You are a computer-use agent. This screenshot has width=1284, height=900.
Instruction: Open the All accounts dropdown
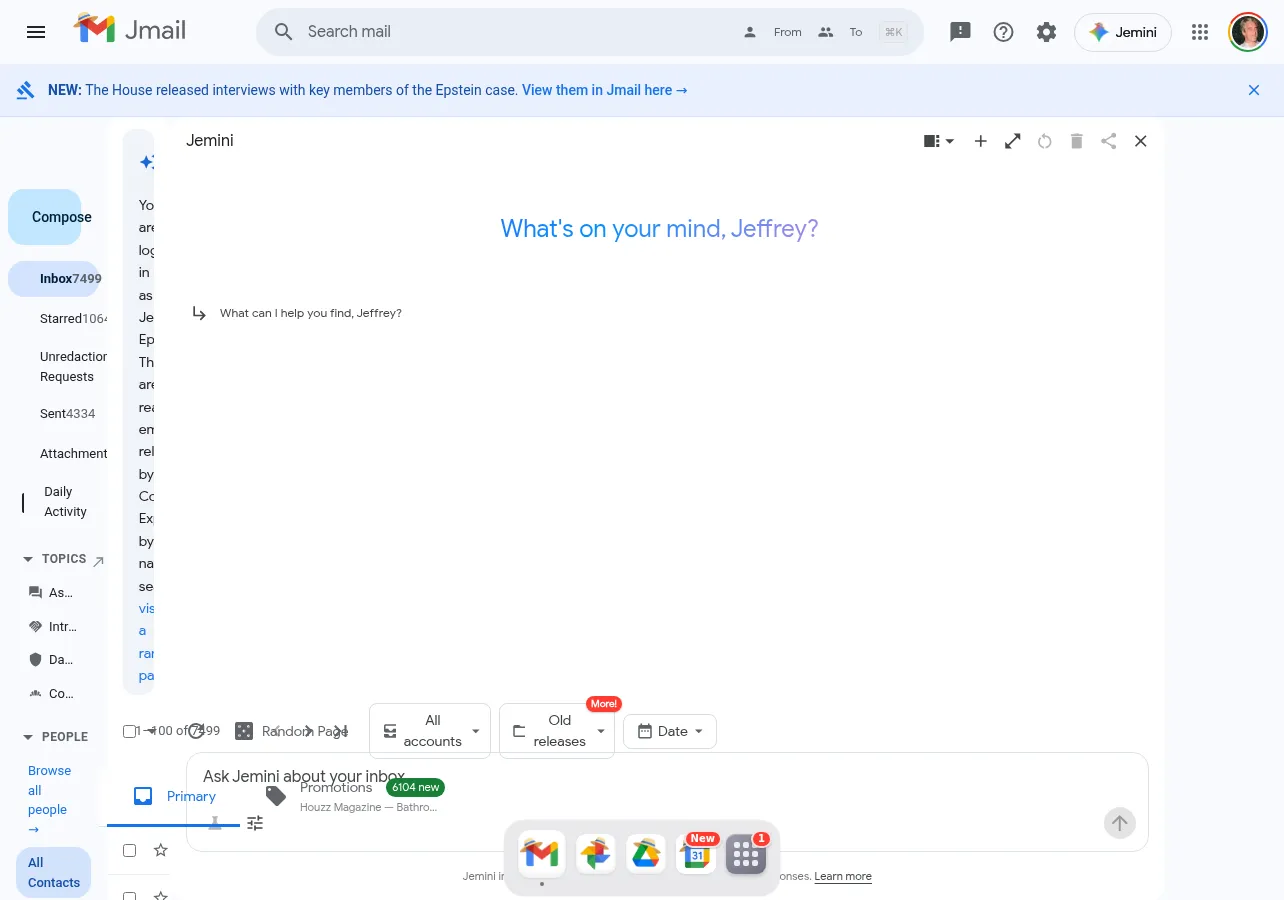coord(430,731)
